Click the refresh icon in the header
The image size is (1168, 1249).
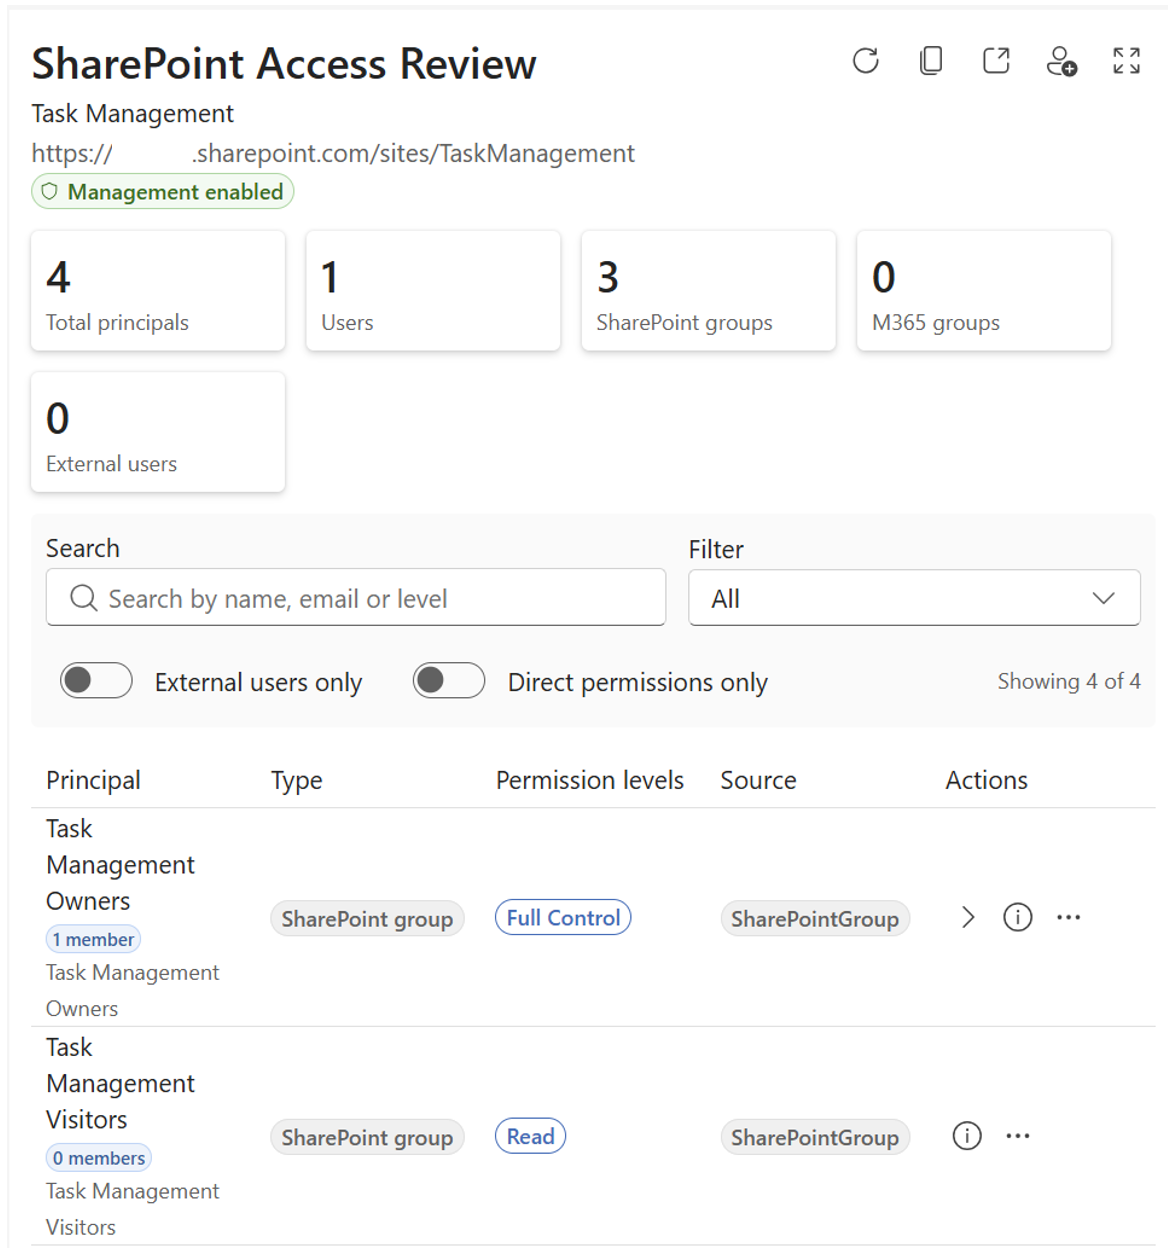866,61
